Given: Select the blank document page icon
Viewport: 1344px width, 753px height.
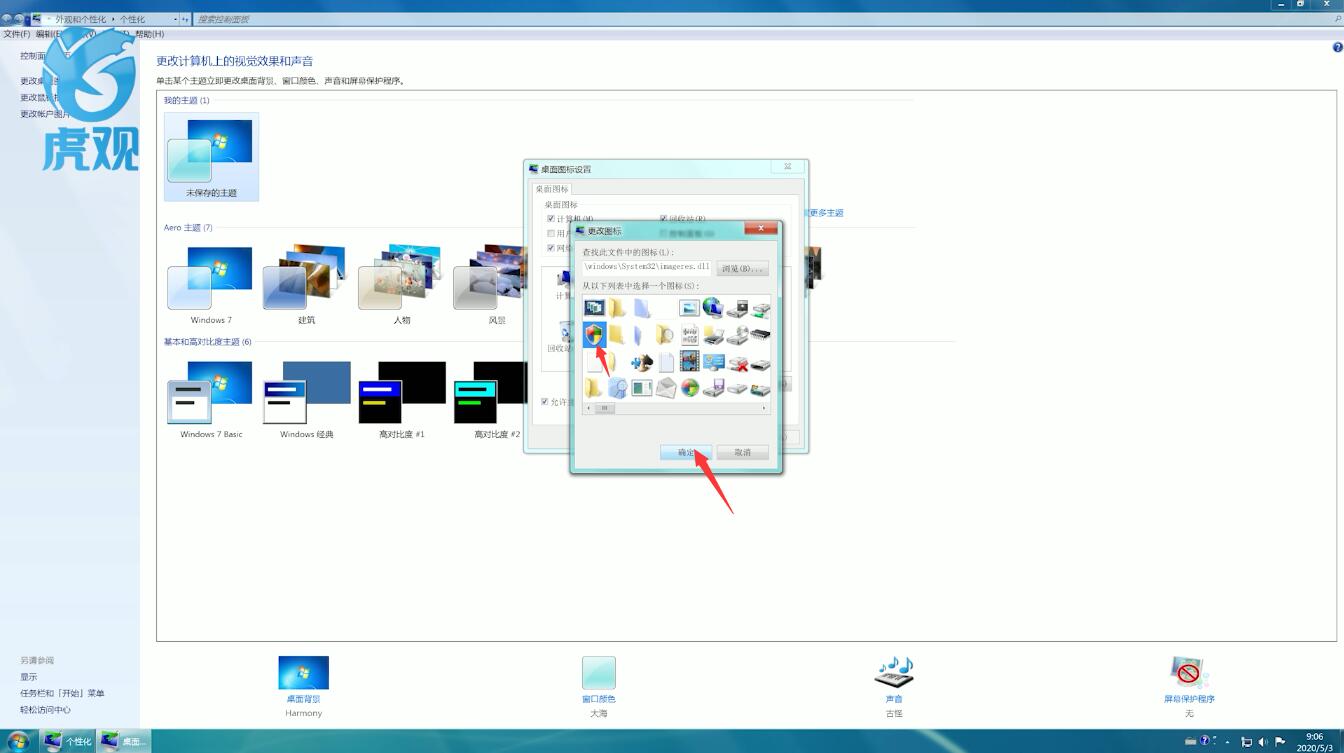Looking at the screenshot, I should [666, 362].
